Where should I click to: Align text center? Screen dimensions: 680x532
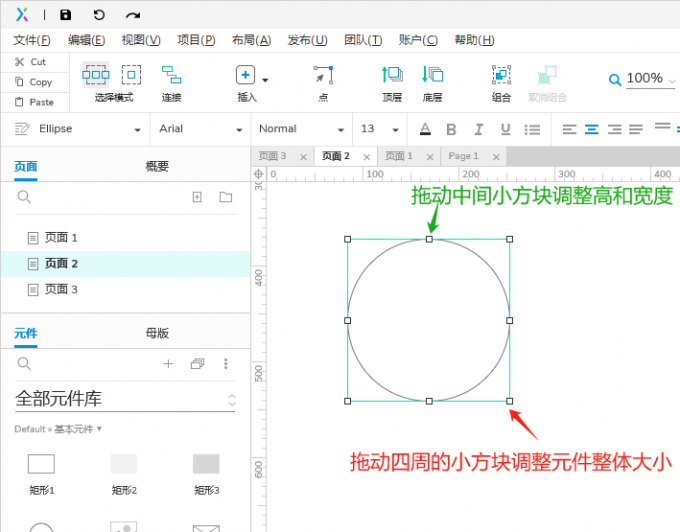[x=592, y=129]
